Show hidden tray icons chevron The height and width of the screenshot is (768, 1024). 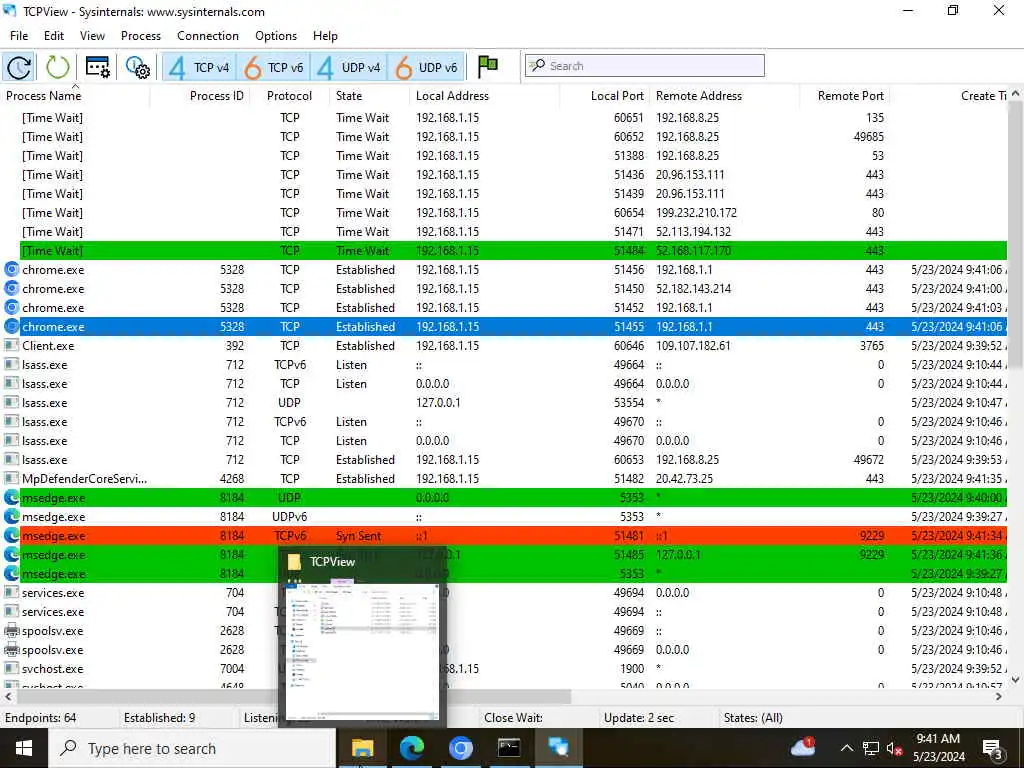[x=846, y=748]
